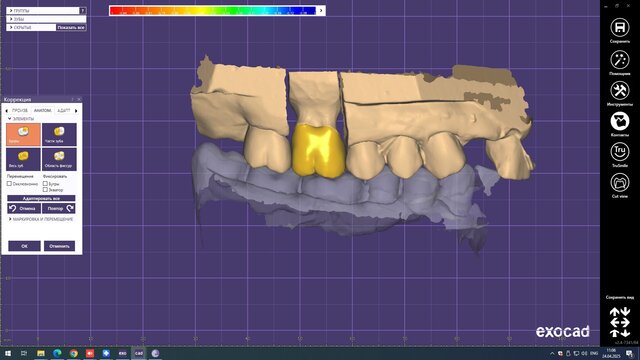
Task: Expand the color scale arrow
Action: click(321, 11)
